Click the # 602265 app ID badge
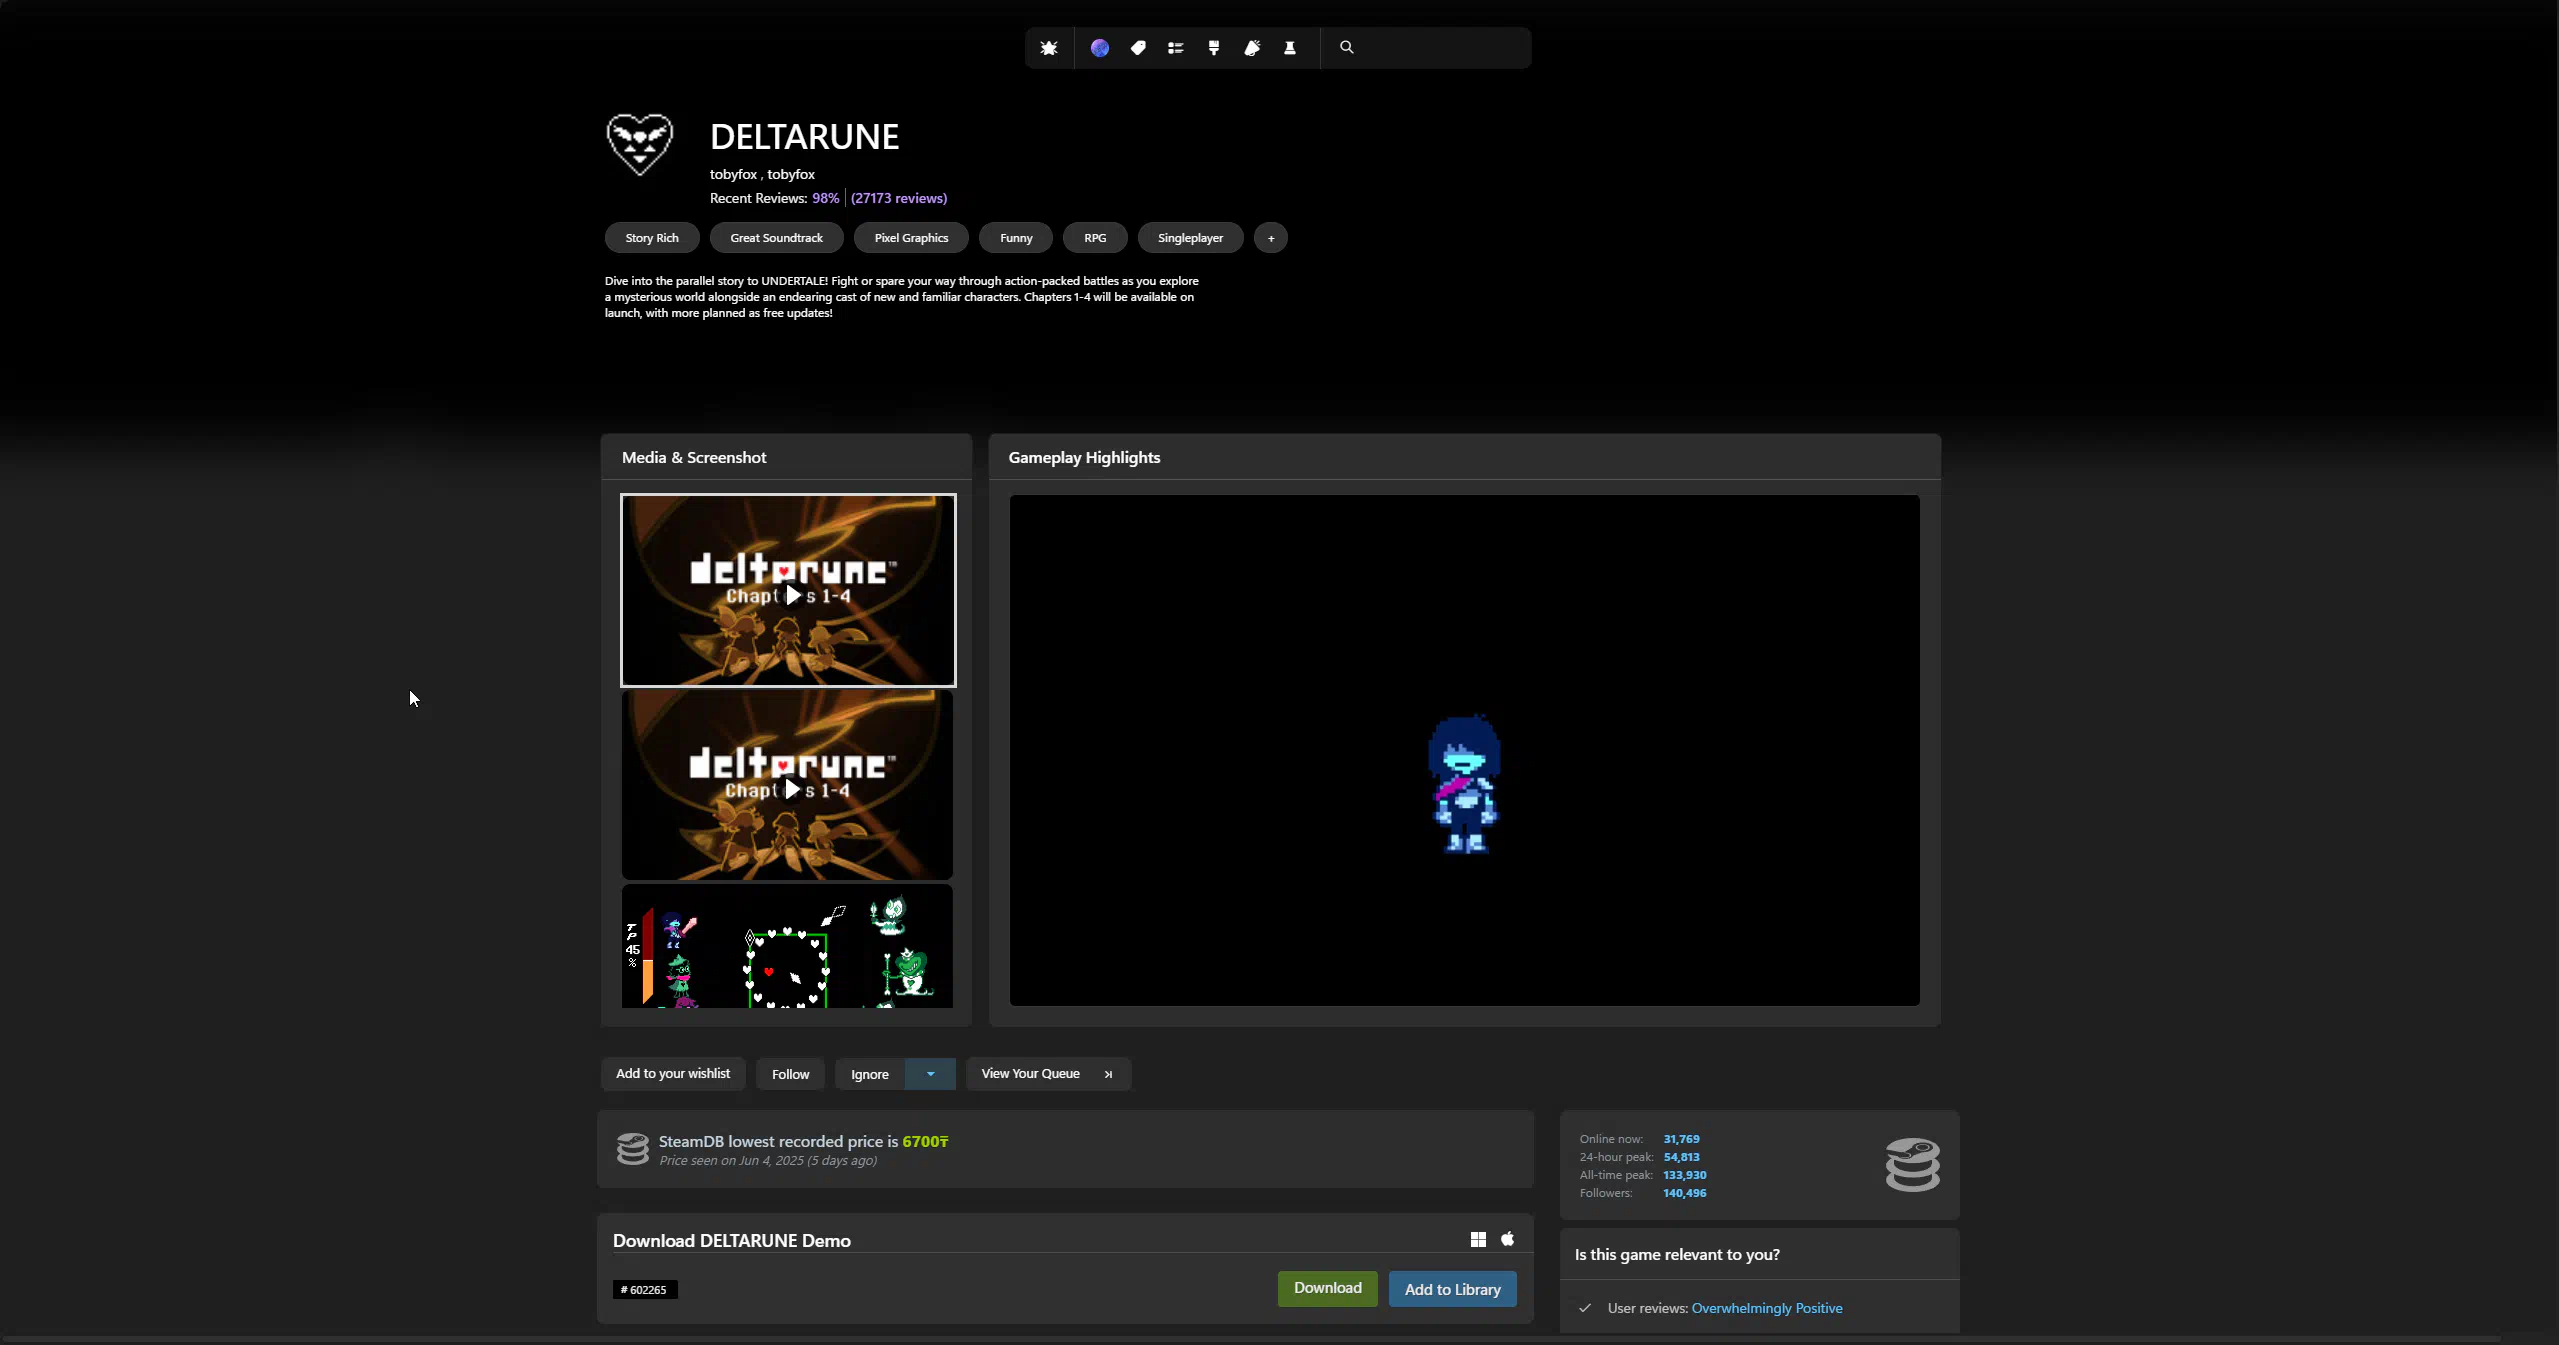 (645, 1290)
